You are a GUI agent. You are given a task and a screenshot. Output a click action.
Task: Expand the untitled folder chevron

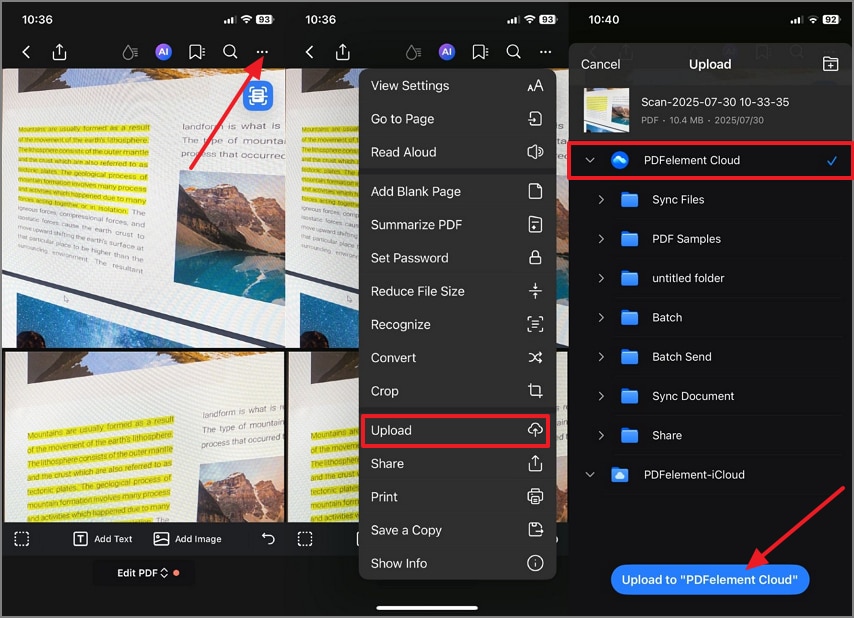tap(601, 278)
